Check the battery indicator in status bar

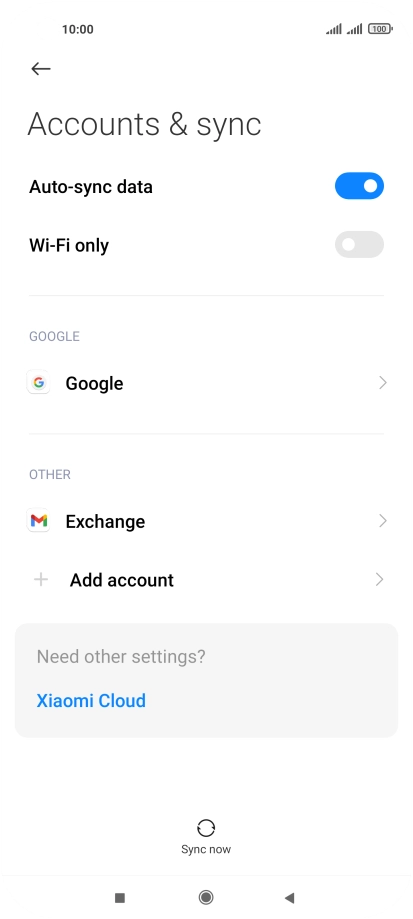point(381,29)
